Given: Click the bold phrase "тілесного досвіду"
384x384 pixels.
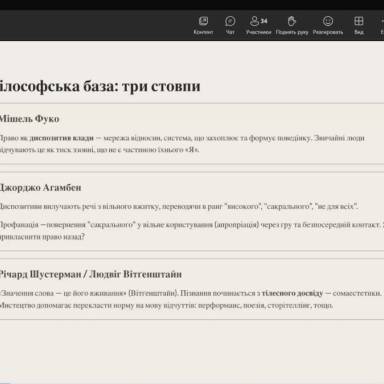Looking at the screenshot, I should [292, 293].
